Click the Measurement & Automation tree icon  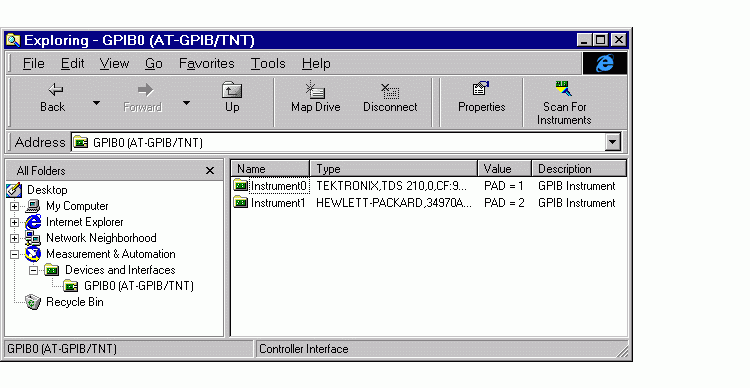[33, 254]
